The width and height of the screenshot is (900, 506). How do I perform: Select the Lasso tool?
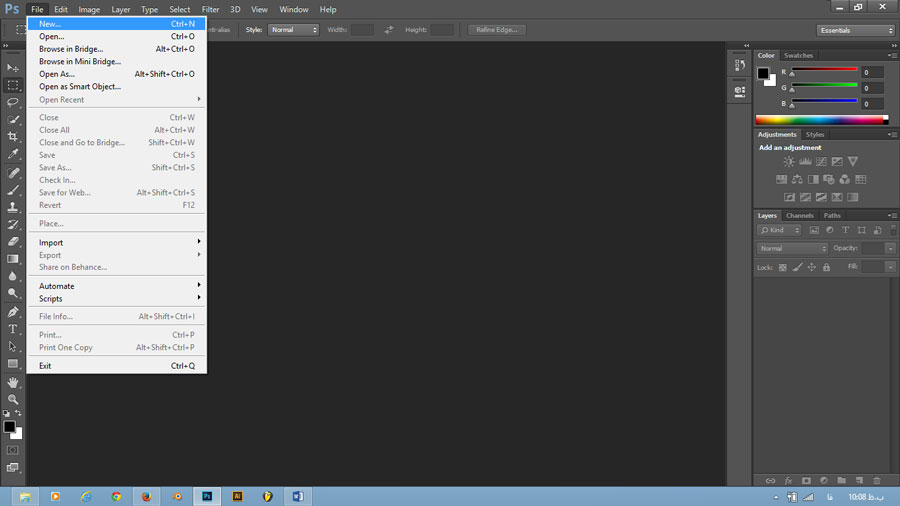coord(13,102)
